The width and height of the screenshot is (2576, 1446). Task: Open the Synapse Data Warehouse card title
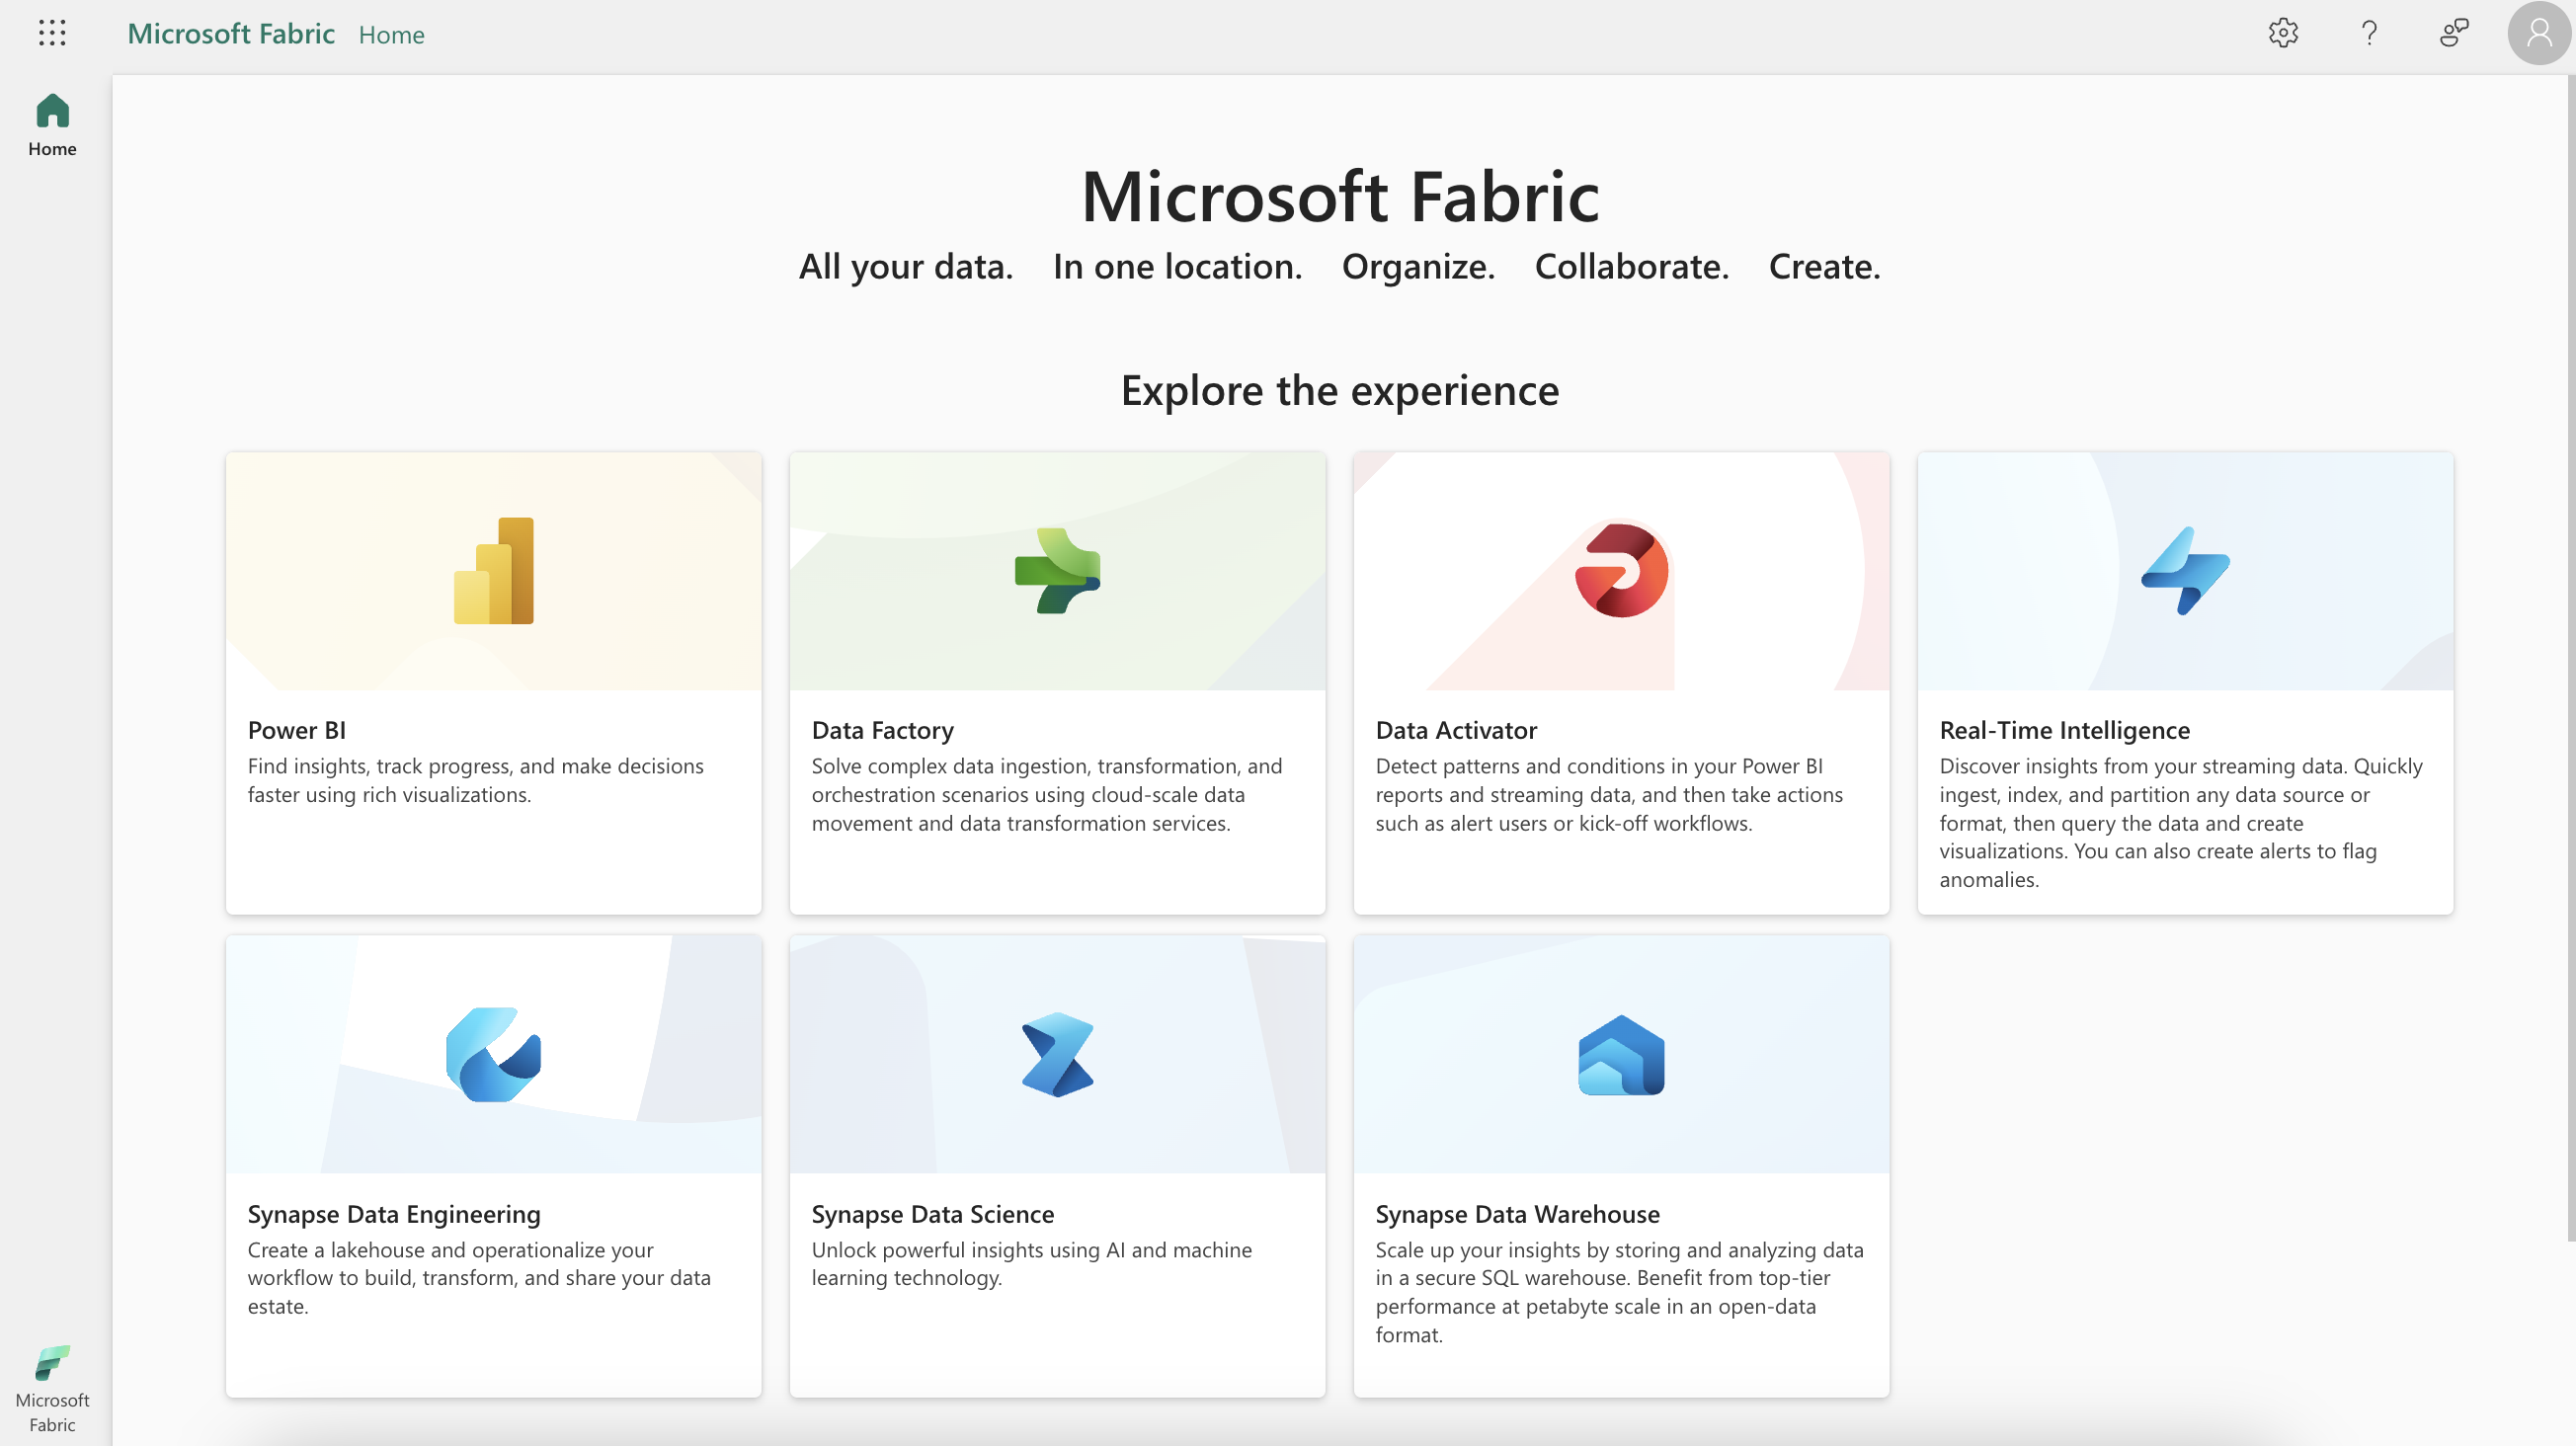[x=1517, y=1214]
